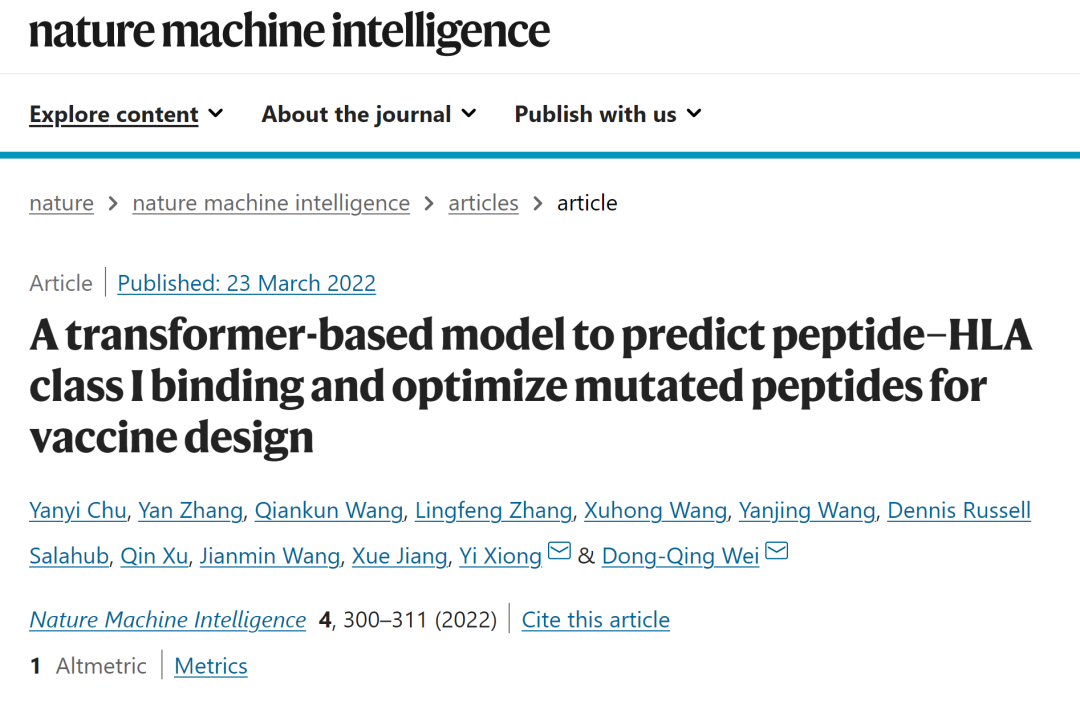The image size is (1080, 701).
Task: Navigate to articles breadcrumb
Action: pos(483,203)
